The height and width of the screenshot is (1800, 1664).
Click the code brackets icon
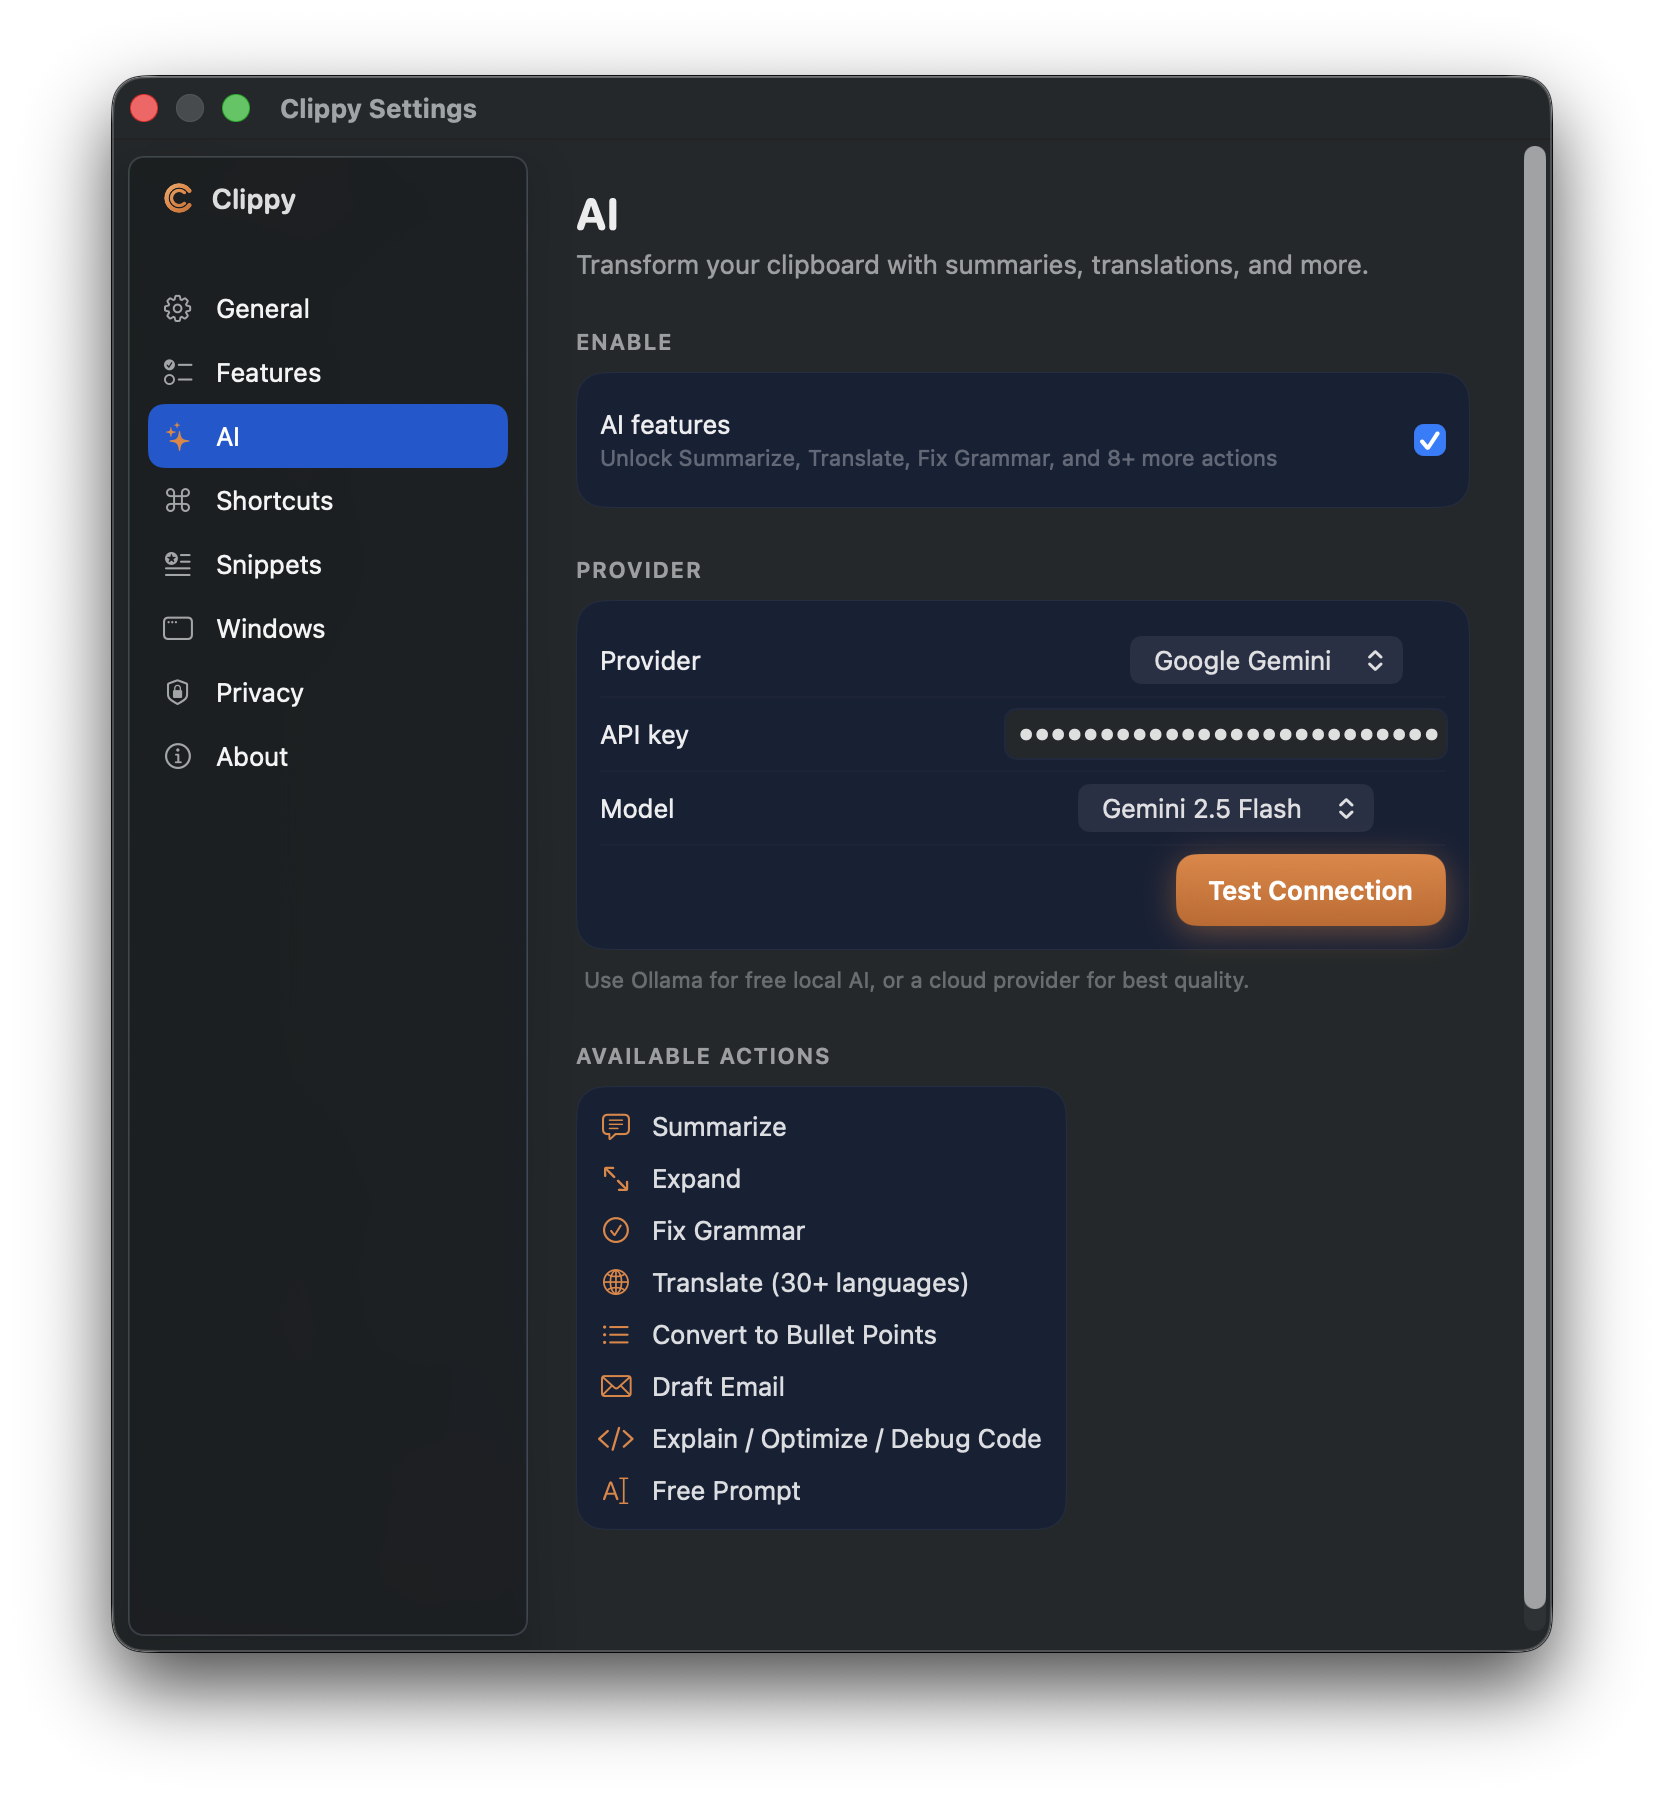[x=616, y=1439]
